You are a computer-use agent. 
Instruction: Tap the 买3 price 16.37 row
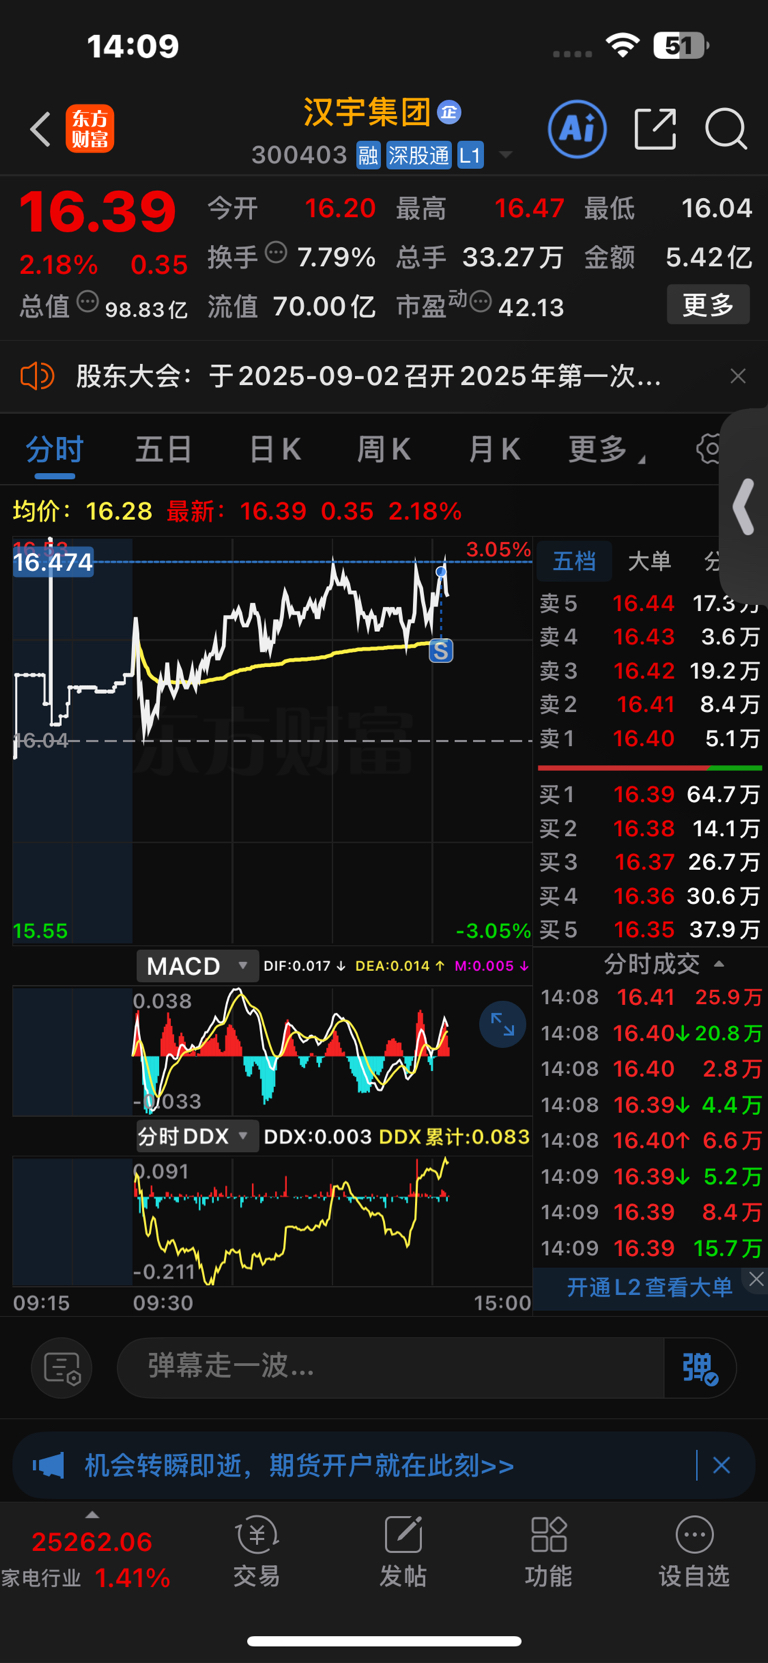[x=650, y=861]
